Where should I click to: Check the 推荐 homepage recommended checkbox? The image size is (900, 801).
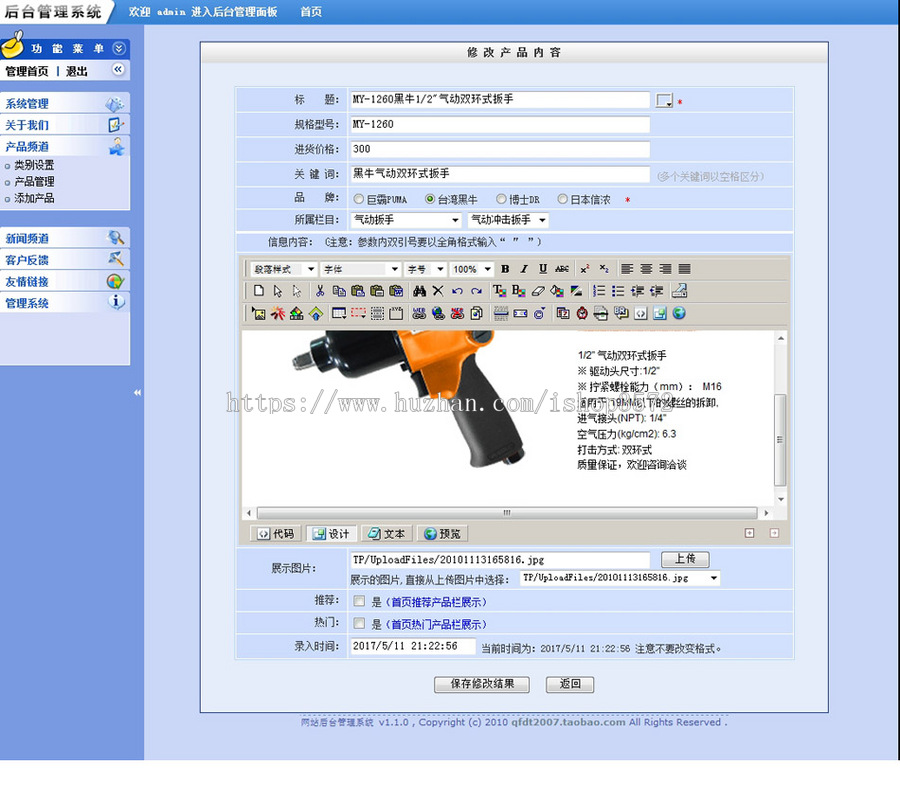tap(359, 601)
